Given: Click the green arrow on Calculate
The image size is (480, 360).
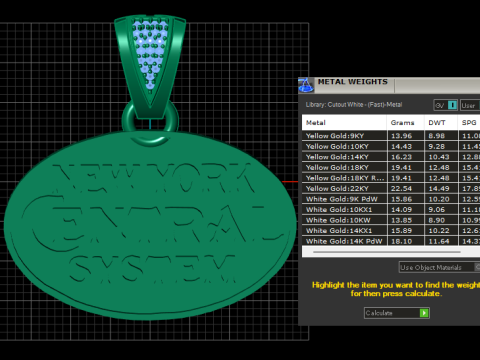Looking at the screenshot, I should click(424, 313).
